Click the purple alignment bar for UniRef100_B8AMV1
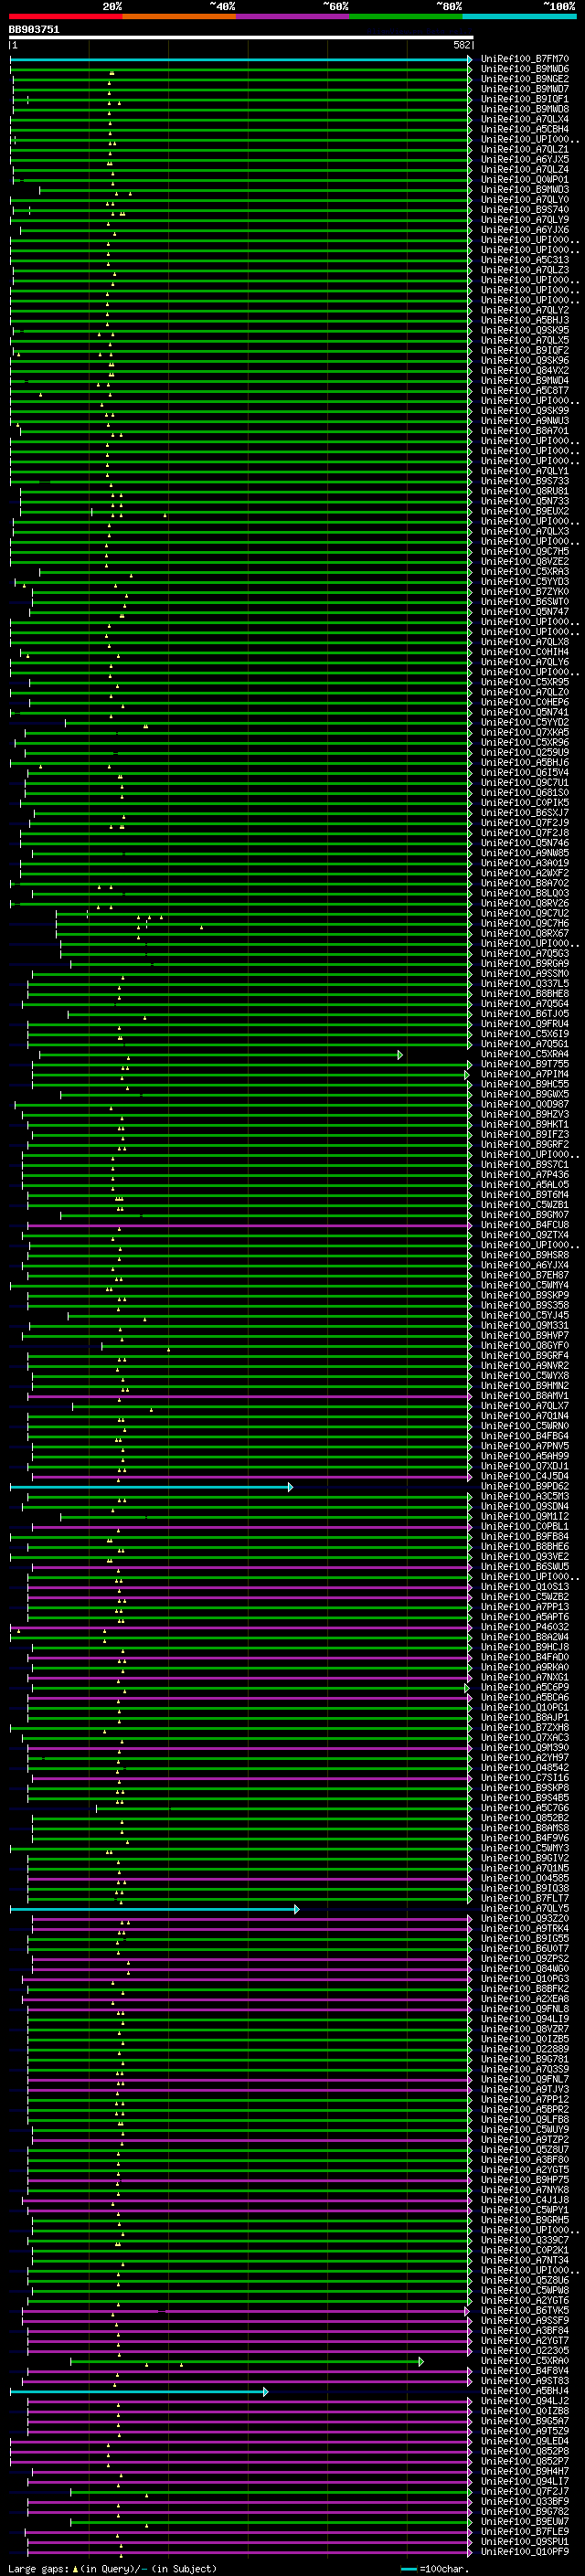Image resolution: width=585 pixels, height=2576 pixels. point(250,1396)
